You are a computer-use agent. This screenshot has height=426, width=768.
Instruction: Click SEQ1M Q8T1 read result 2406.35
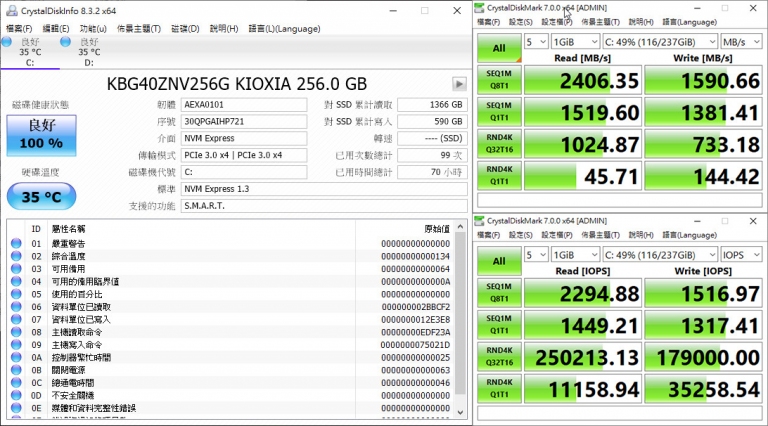tap(583, 80)
